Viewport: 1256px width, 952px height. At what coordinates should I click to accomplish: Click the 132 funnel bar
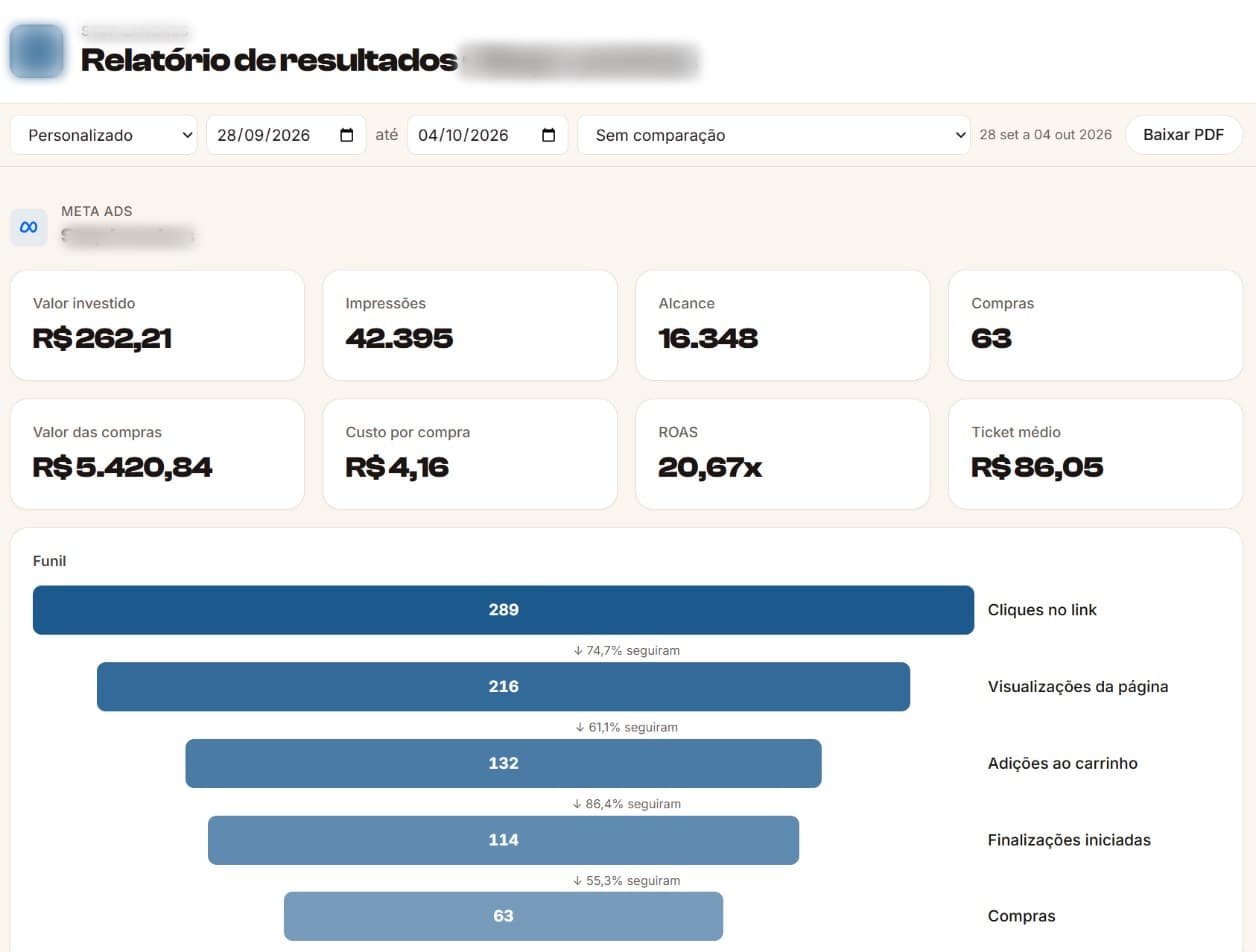(x=503, y=763)
